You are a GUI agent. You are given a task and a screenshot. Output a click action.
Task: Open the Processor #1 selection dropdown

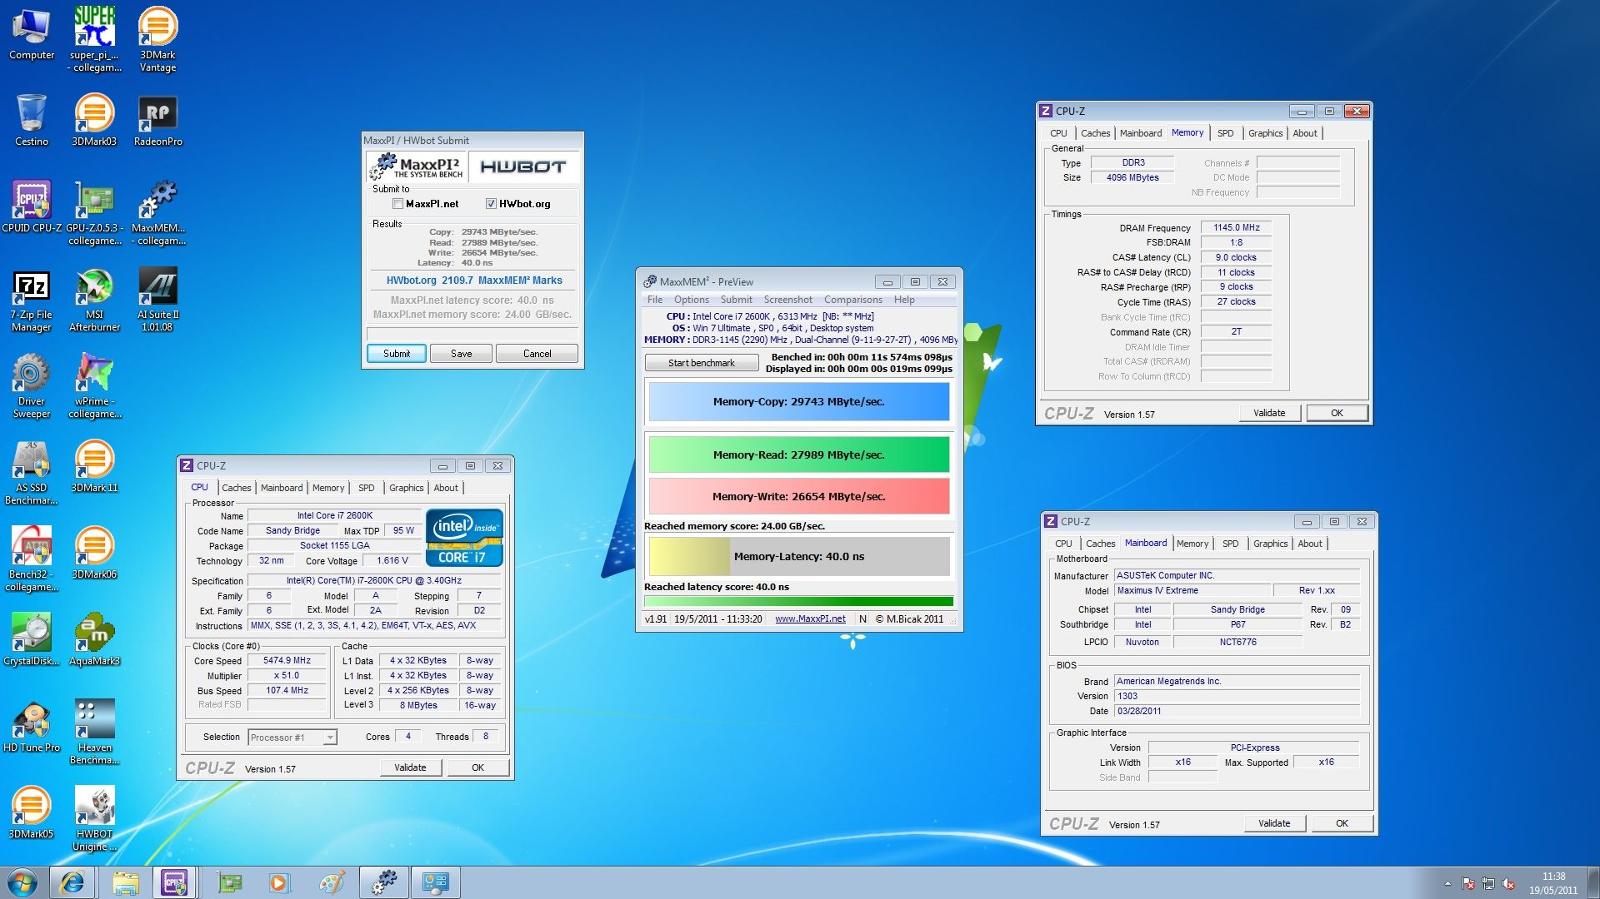tap(293, 737)
